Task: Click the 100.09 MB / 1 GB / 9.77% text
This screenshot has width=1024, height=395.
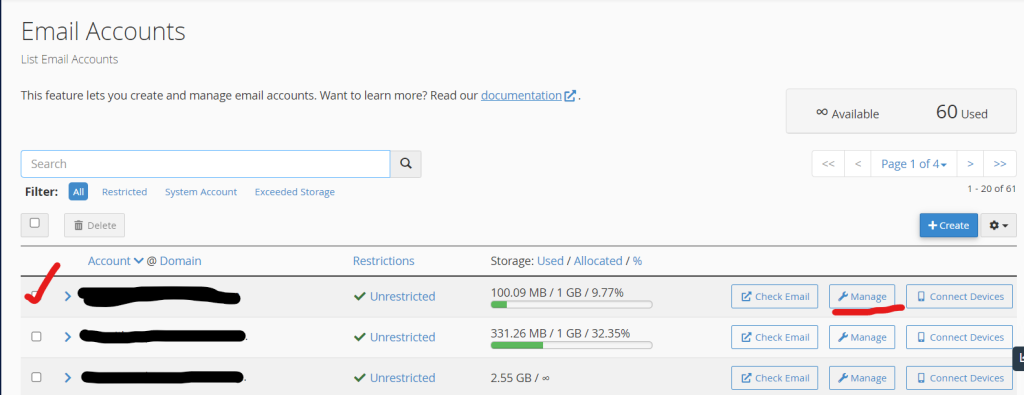Action: [x=557, y=292]
